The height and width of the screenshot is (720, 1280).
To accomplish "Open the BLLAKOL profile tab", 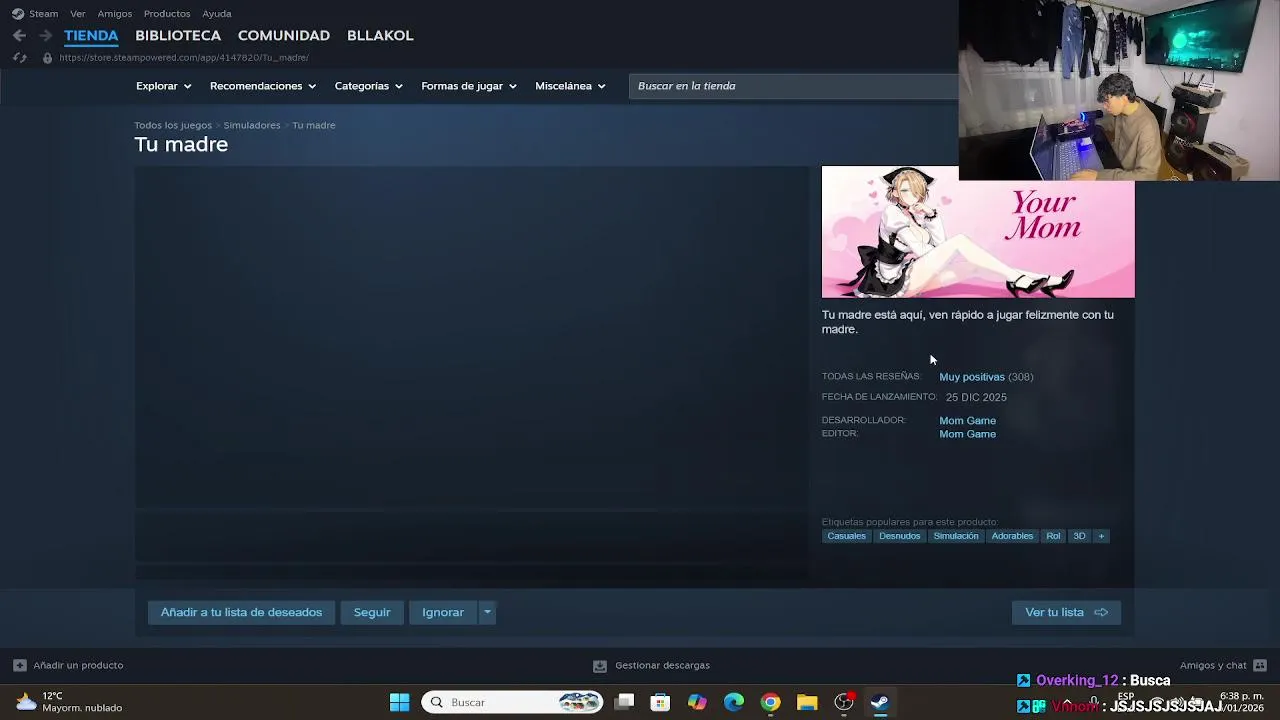I will tap(380, 35).
